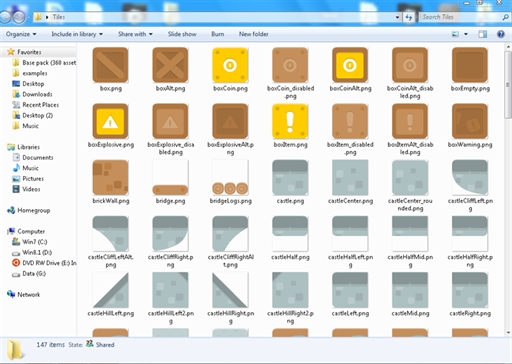Viewport: 512px width, 364px height.
Task: Toggle the preview pane icon
Action: click(482, 34)
